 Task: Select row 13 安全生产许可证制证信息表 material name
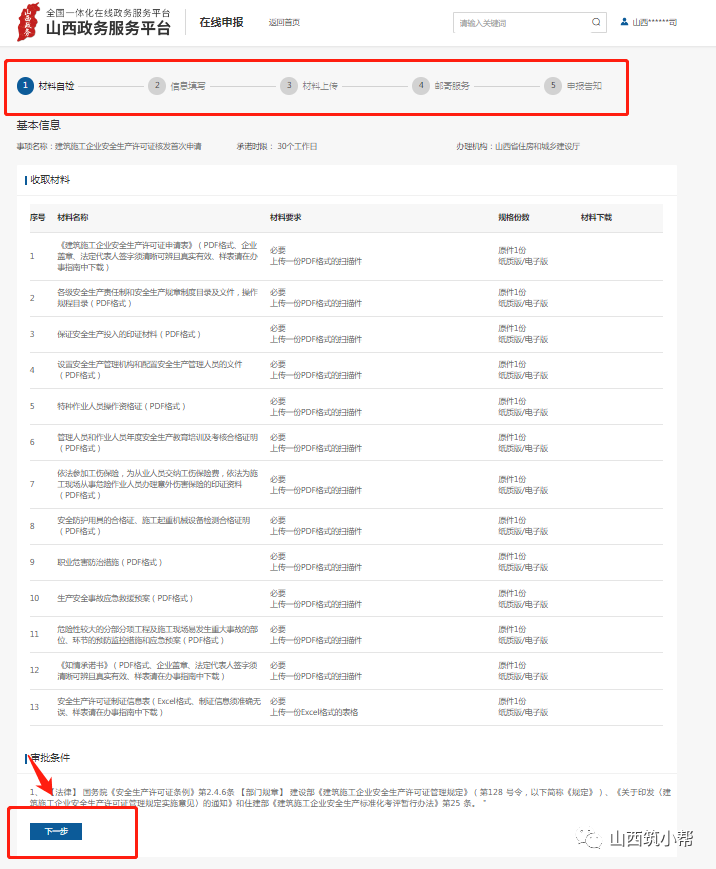(x=159, y=707)
